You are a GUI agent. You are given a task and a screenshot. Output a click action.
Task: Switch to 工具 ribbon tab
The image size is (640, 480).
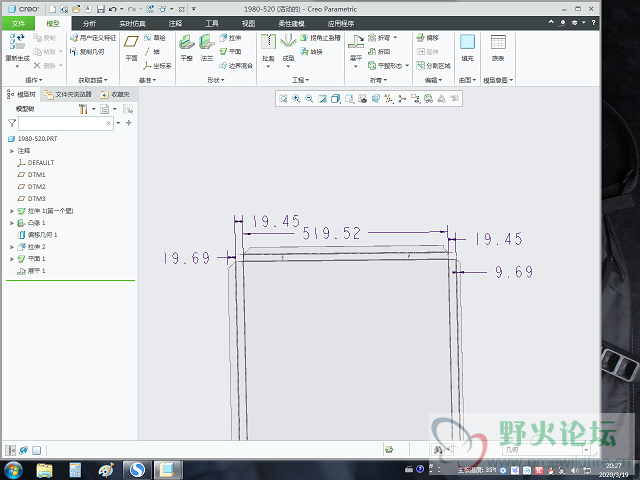click(x=212, y=24)
